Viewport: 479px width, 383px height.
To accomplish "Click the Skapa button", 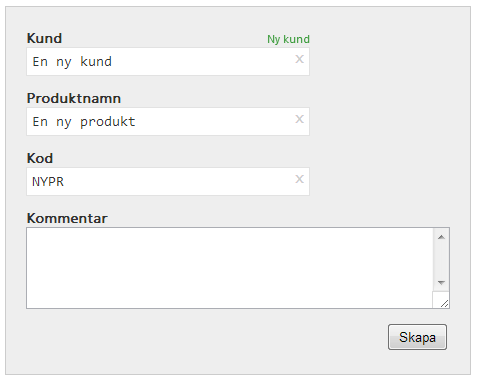I will [x=417, y=337].
